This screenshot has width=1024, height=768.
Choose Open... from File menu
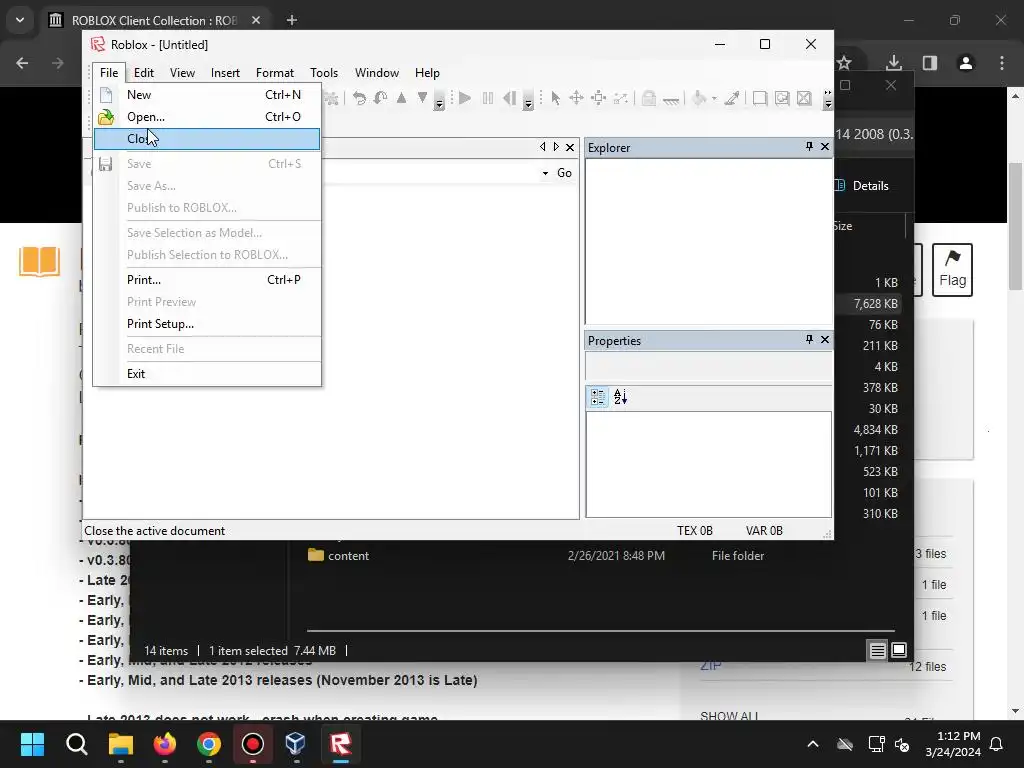(x=207, y=117)
